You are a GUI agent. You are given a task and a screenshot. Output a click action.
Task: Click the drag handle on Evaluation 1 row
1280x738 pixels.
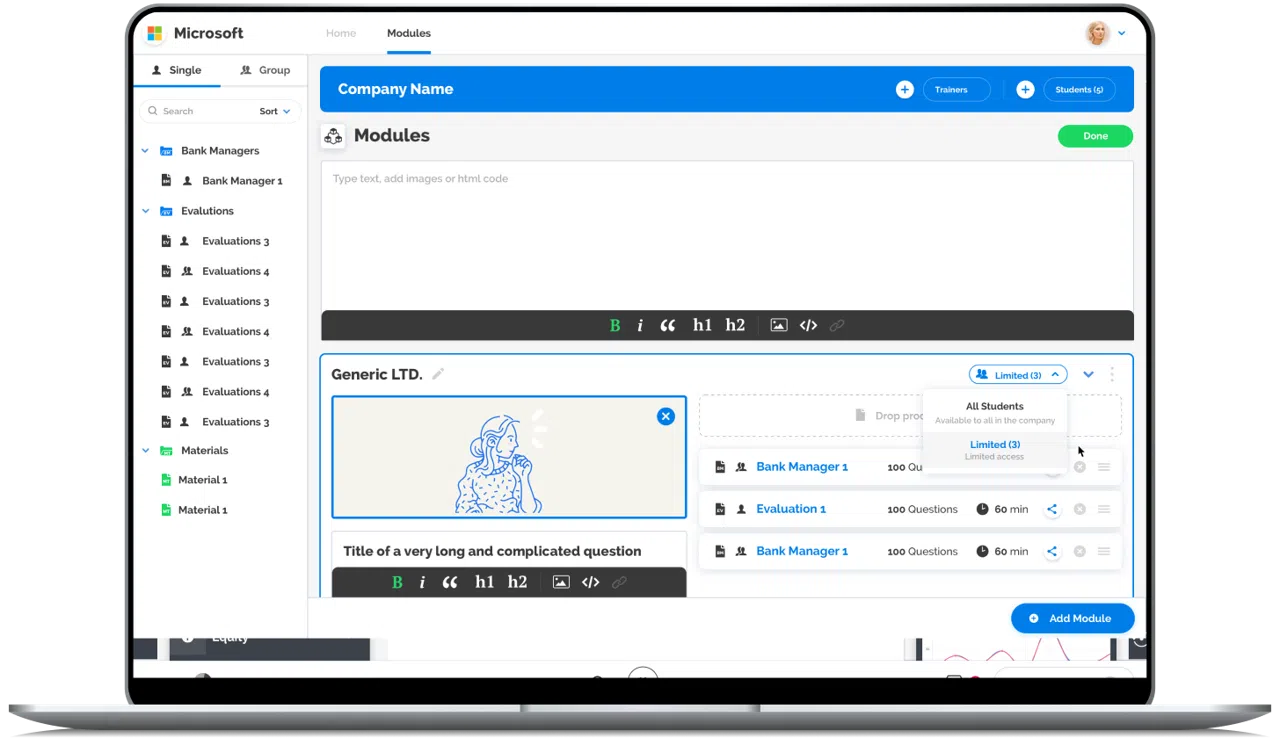click(x=1104, y=509)
